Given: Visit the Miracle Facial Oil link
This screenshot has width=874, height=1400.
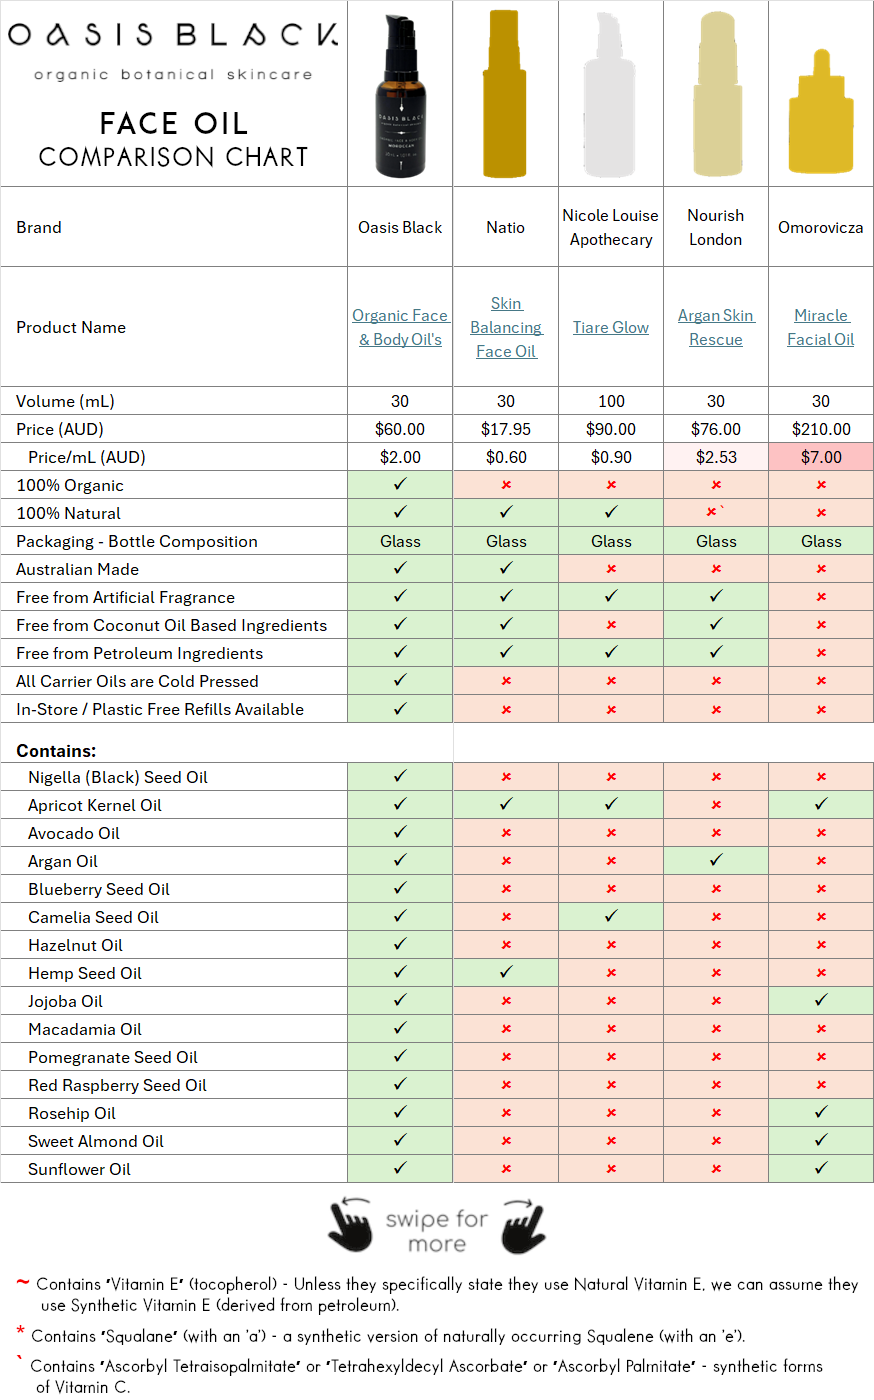Looking at the screenshot, I should tap(821, 327).
